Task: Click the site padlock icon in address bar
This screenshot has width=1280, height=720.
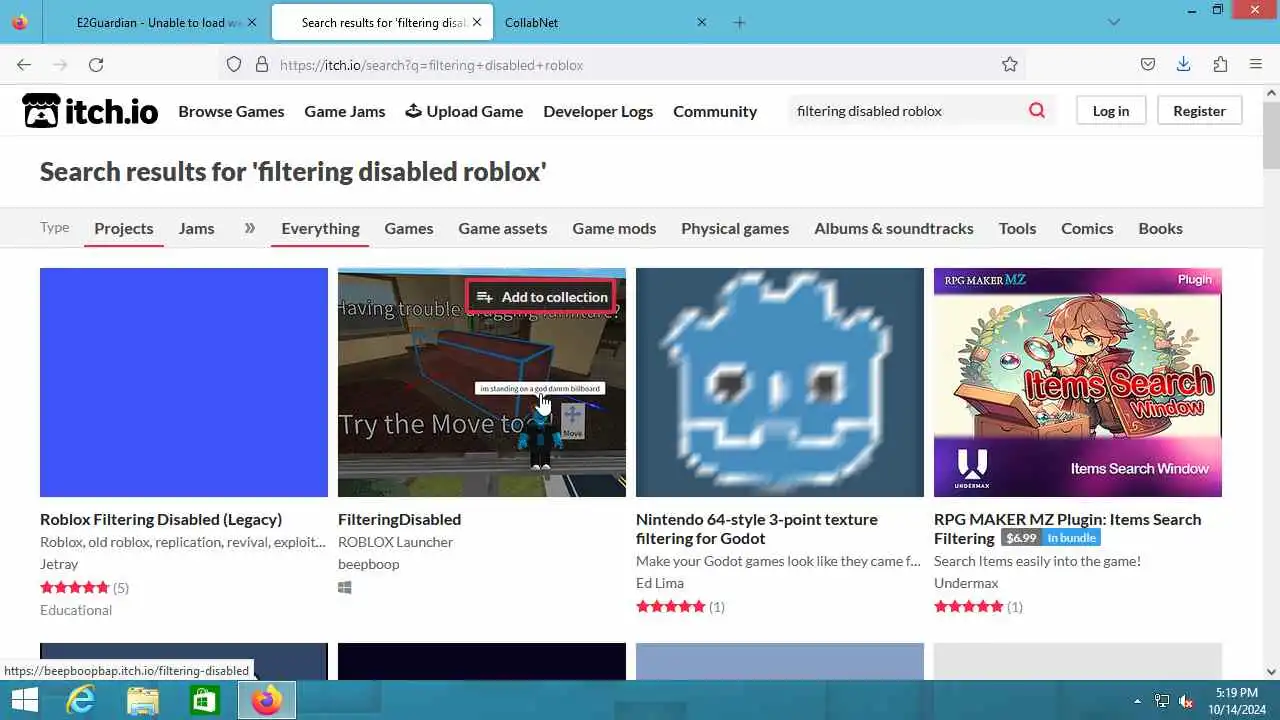Action: point(262,65)
